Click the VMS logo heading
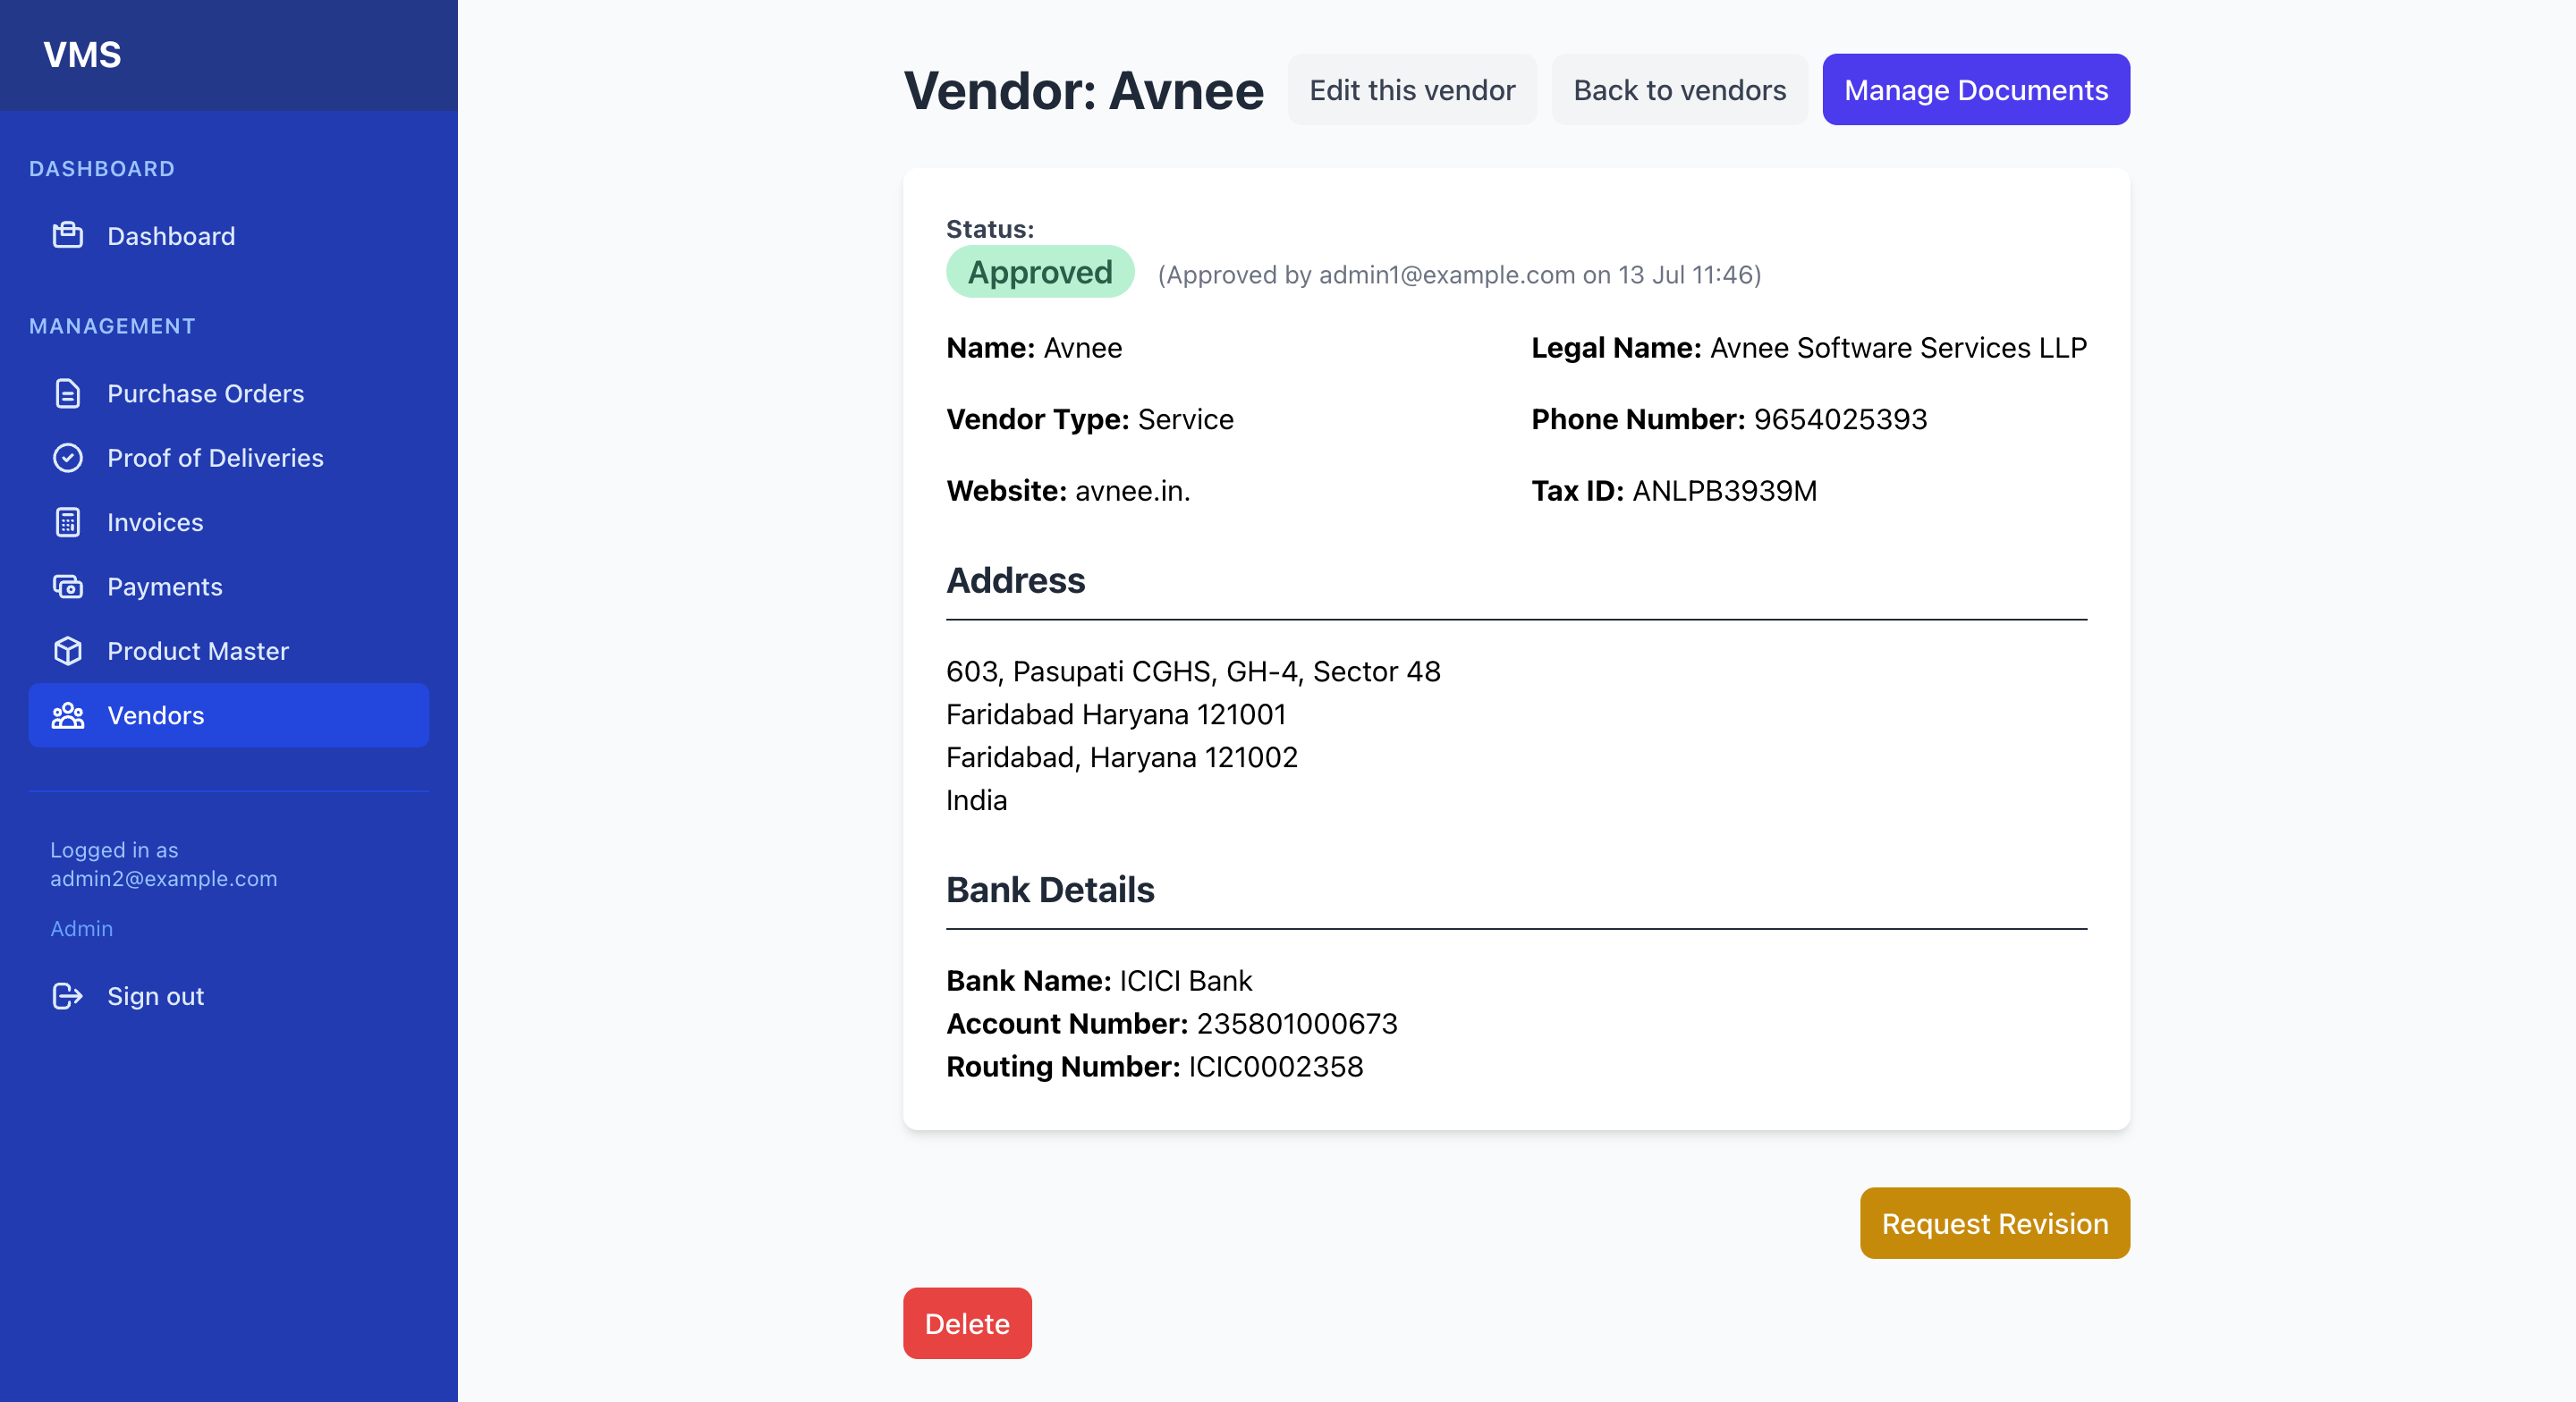 (x=83, y=55)
